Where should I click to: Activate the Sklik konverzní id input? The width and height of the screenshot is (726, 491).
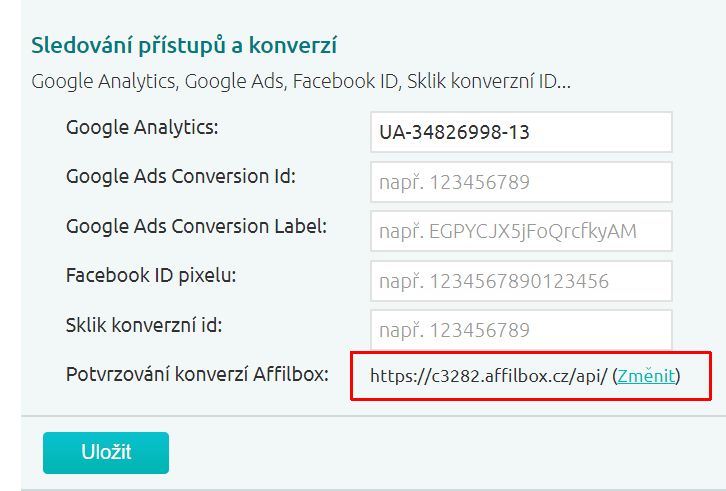point(521,330)
